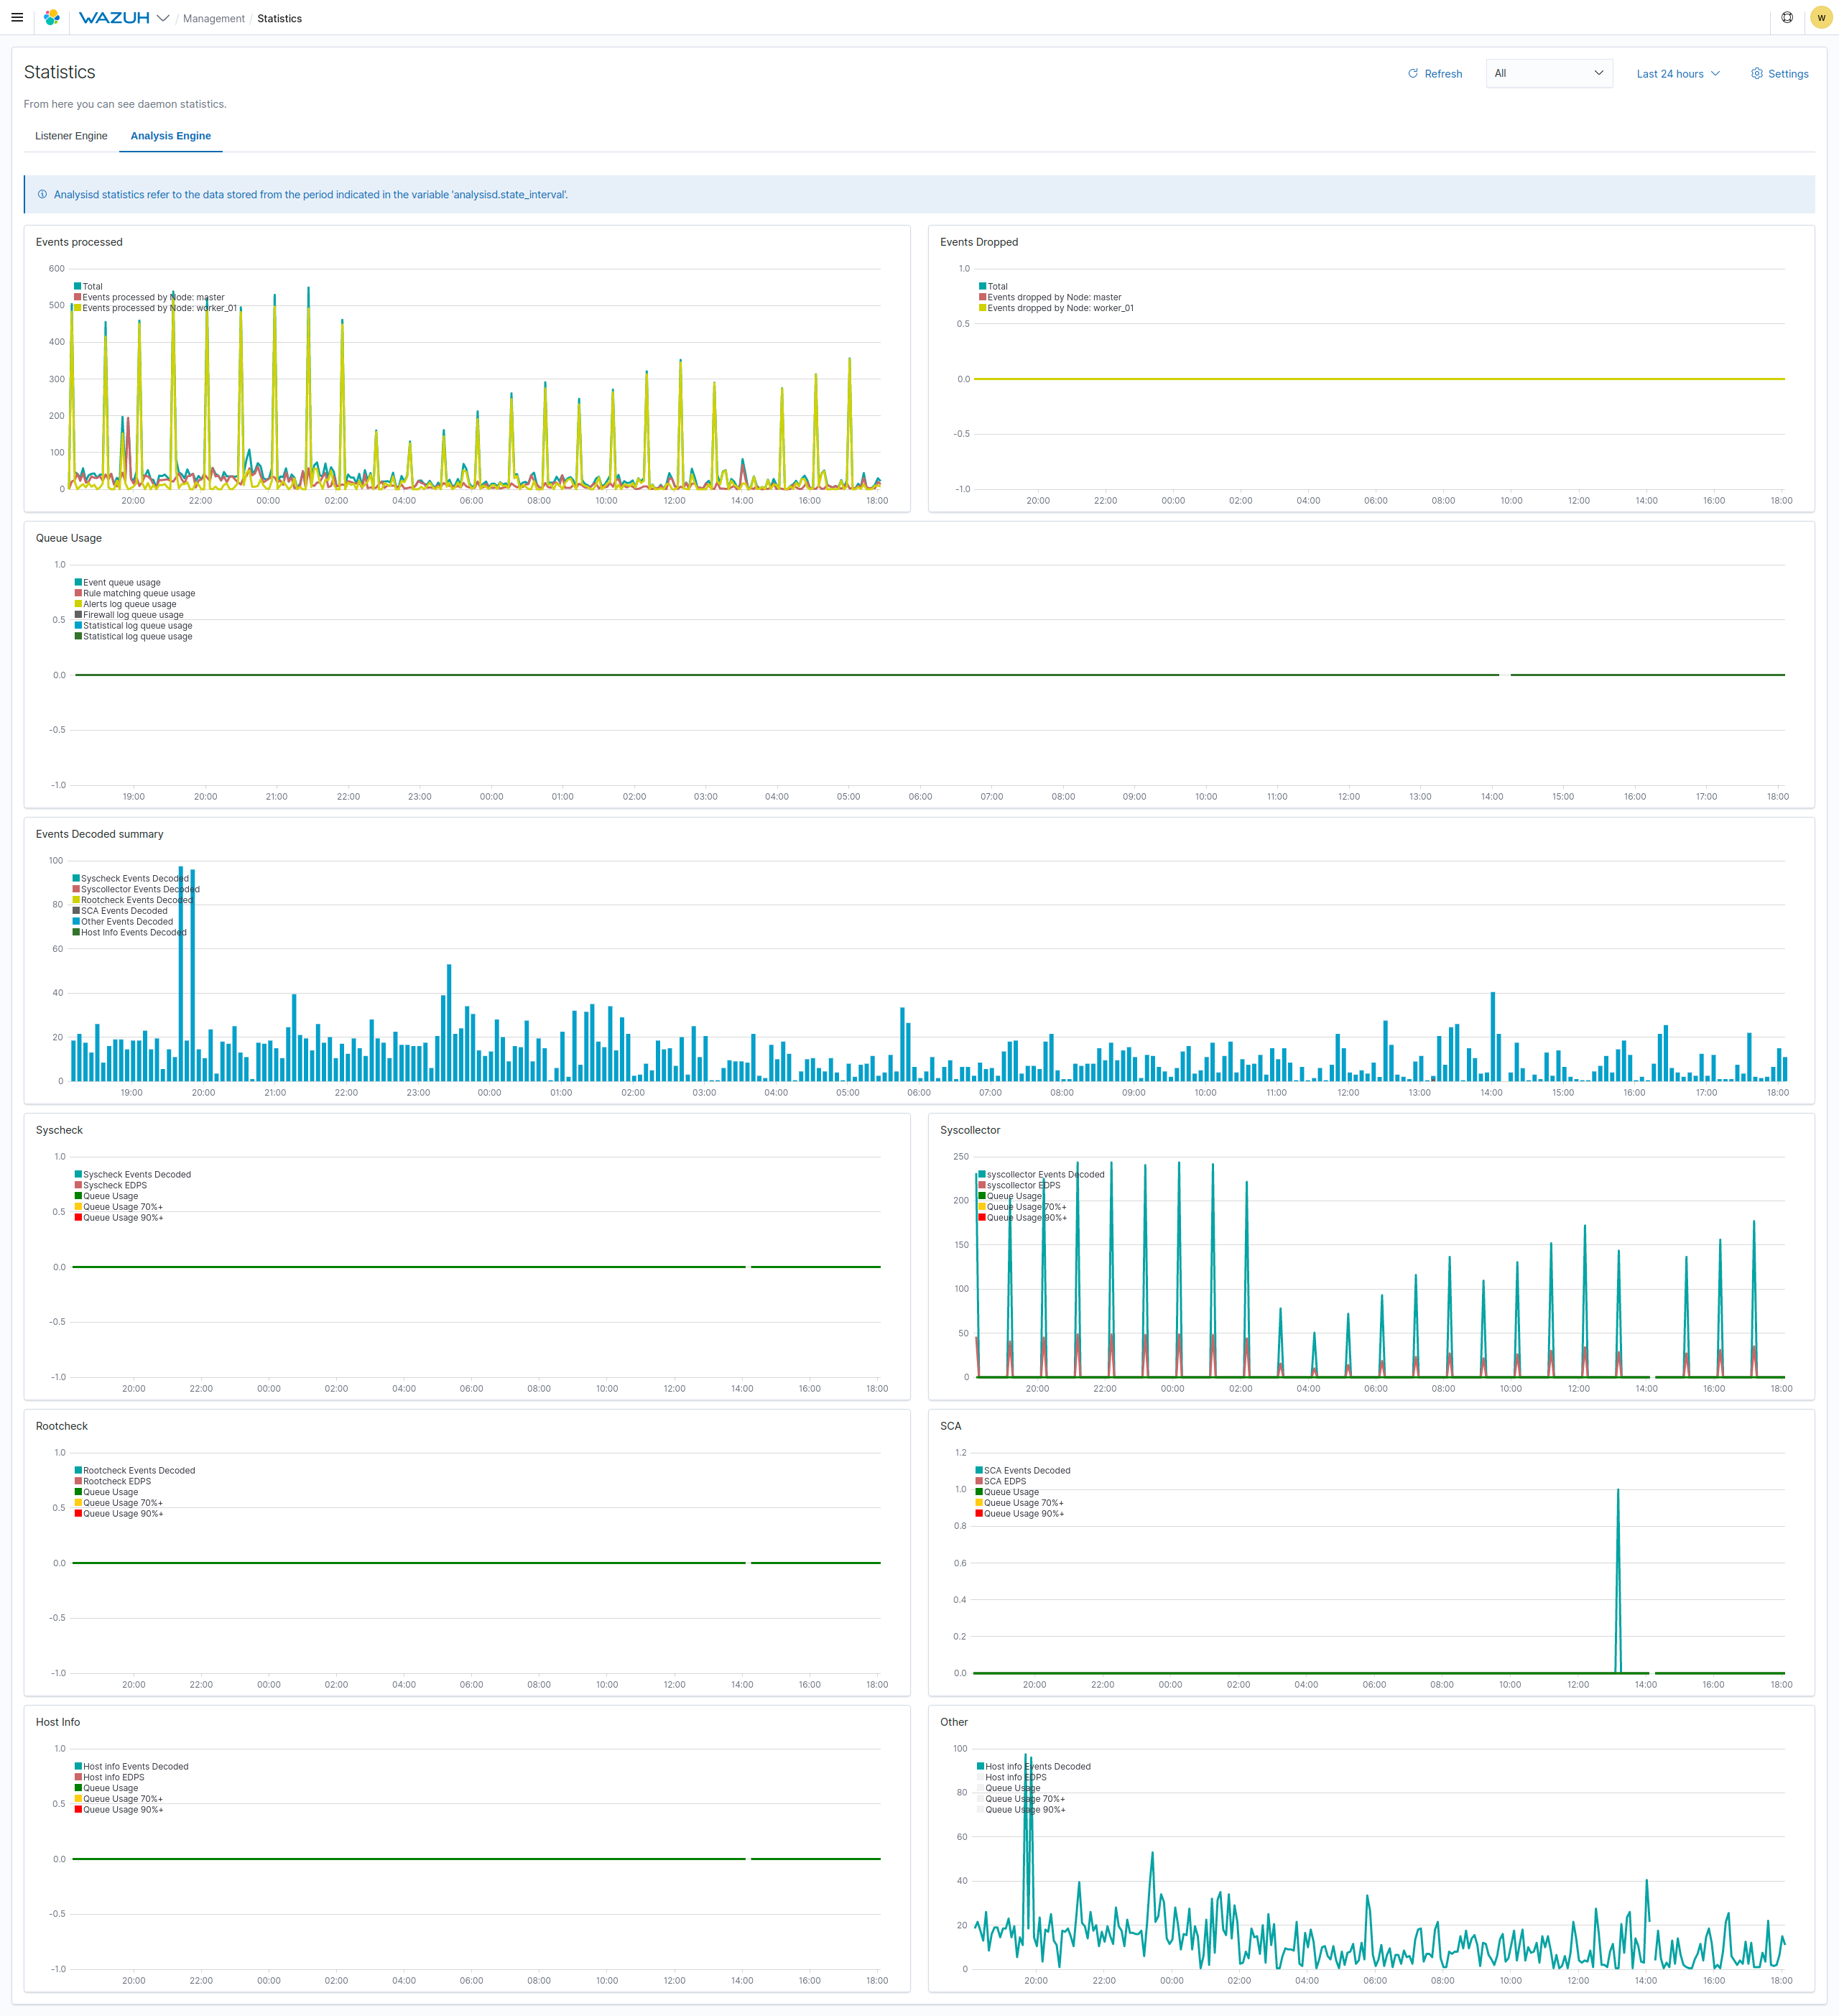Screen dimensions: 1839x2016
Task: Click the Statistics breadcrumb
Action: coord(279,19)
